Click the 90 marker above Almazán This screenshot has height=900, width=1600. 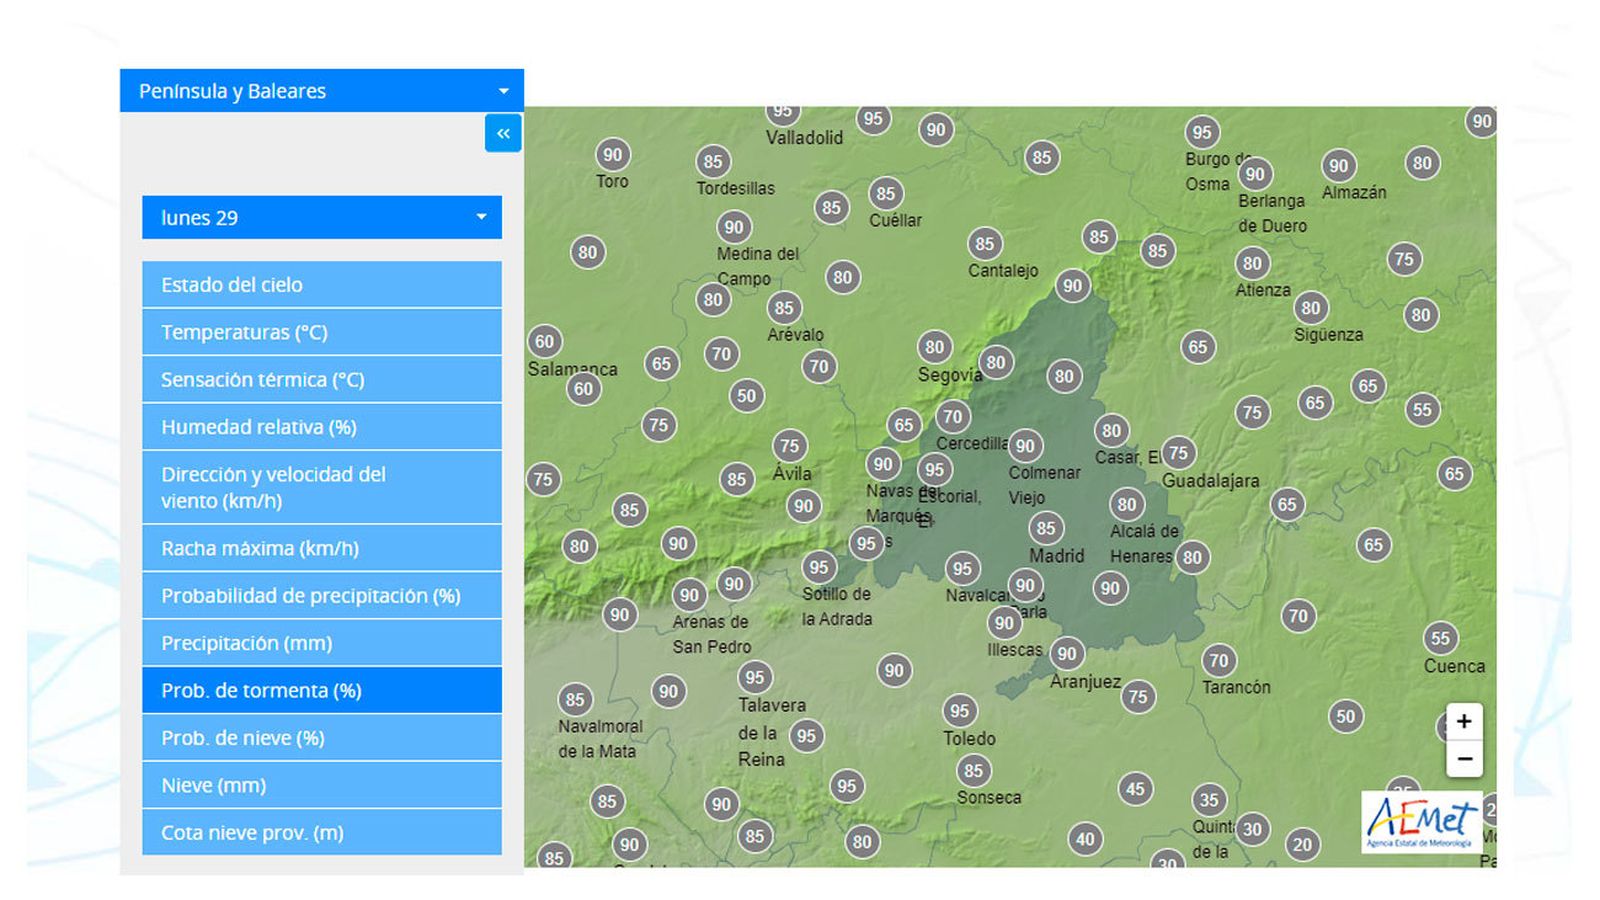pyautogui.click(x=1339, y=166)
